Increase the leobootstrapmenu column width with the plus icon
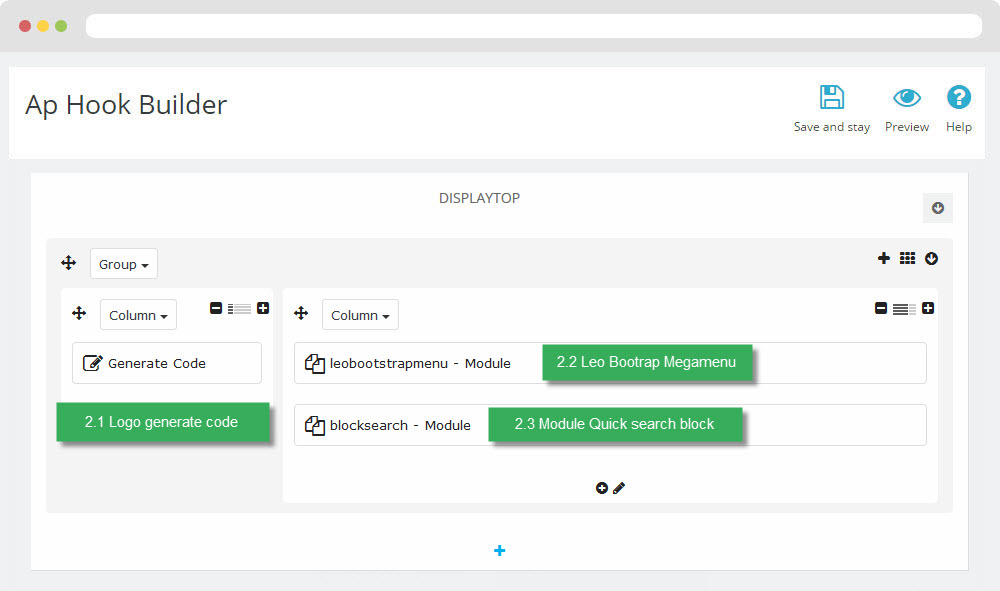Screen dimensions: 1000x591 click(x=928, y=309)
